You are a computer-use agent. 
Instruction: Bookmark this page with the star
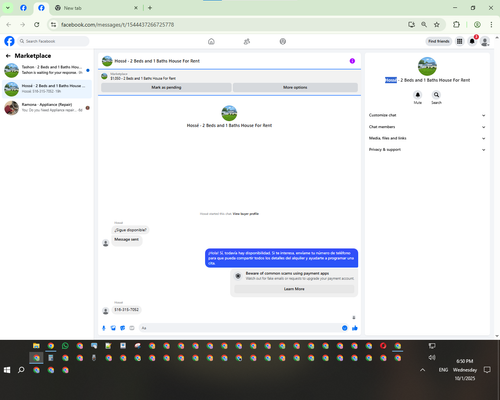(437, 25)
